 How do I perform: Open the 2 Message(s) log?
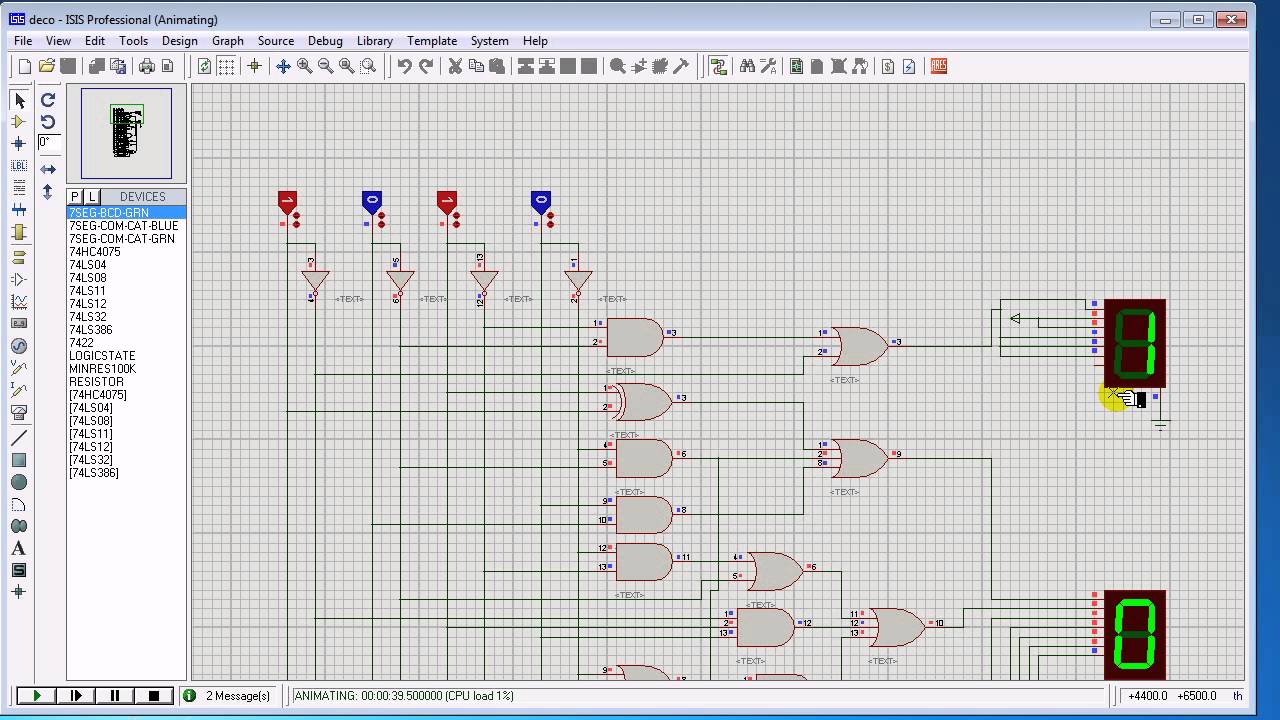(229, 696)
